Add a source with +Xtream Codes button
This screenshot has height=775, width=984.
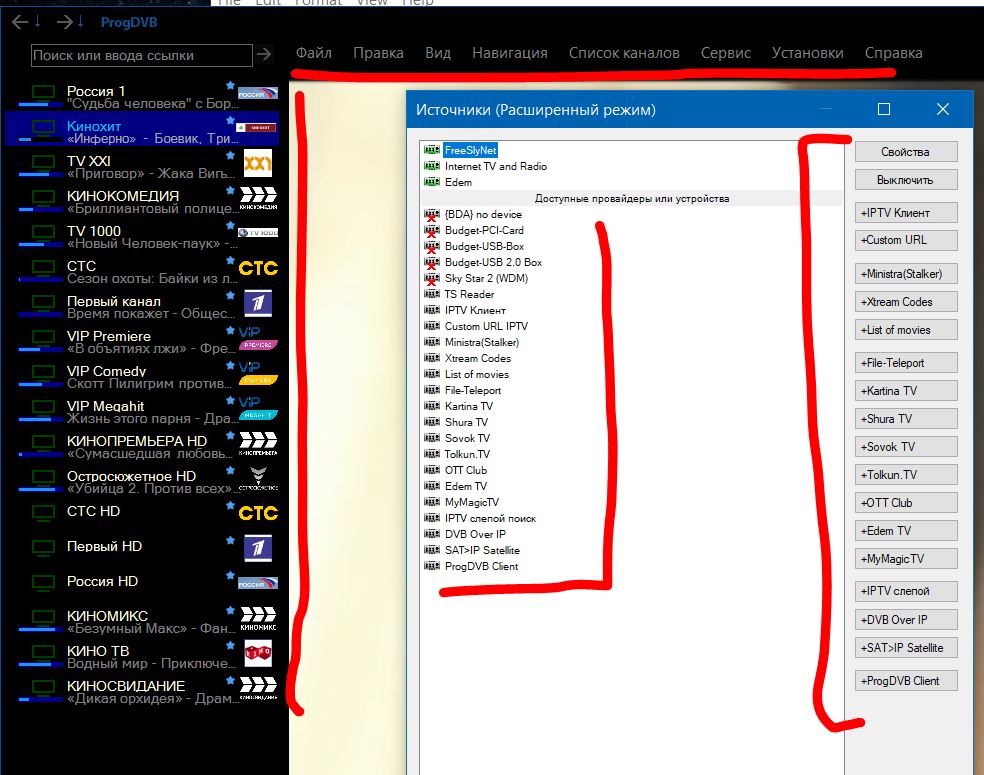pyautogui.click(x=905, y=302)
